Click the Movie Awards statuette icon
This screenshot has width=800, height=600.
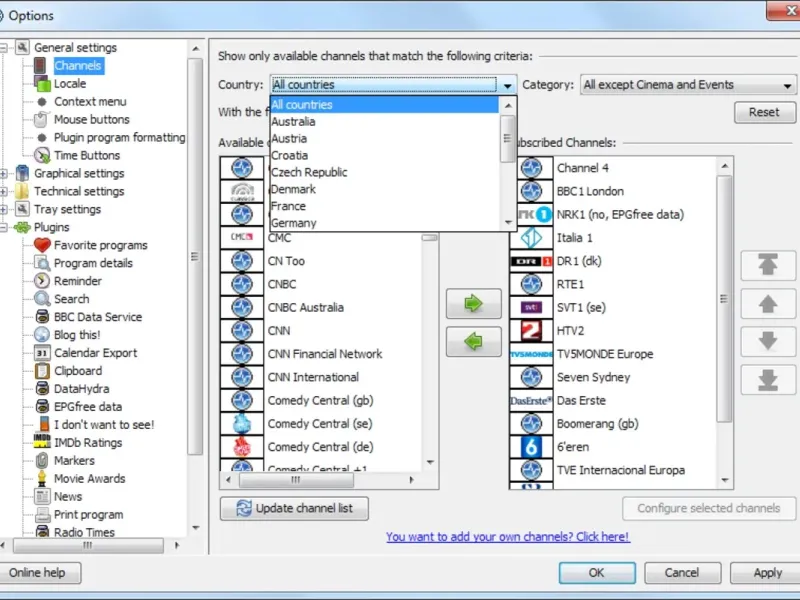(x=42, y=479)
